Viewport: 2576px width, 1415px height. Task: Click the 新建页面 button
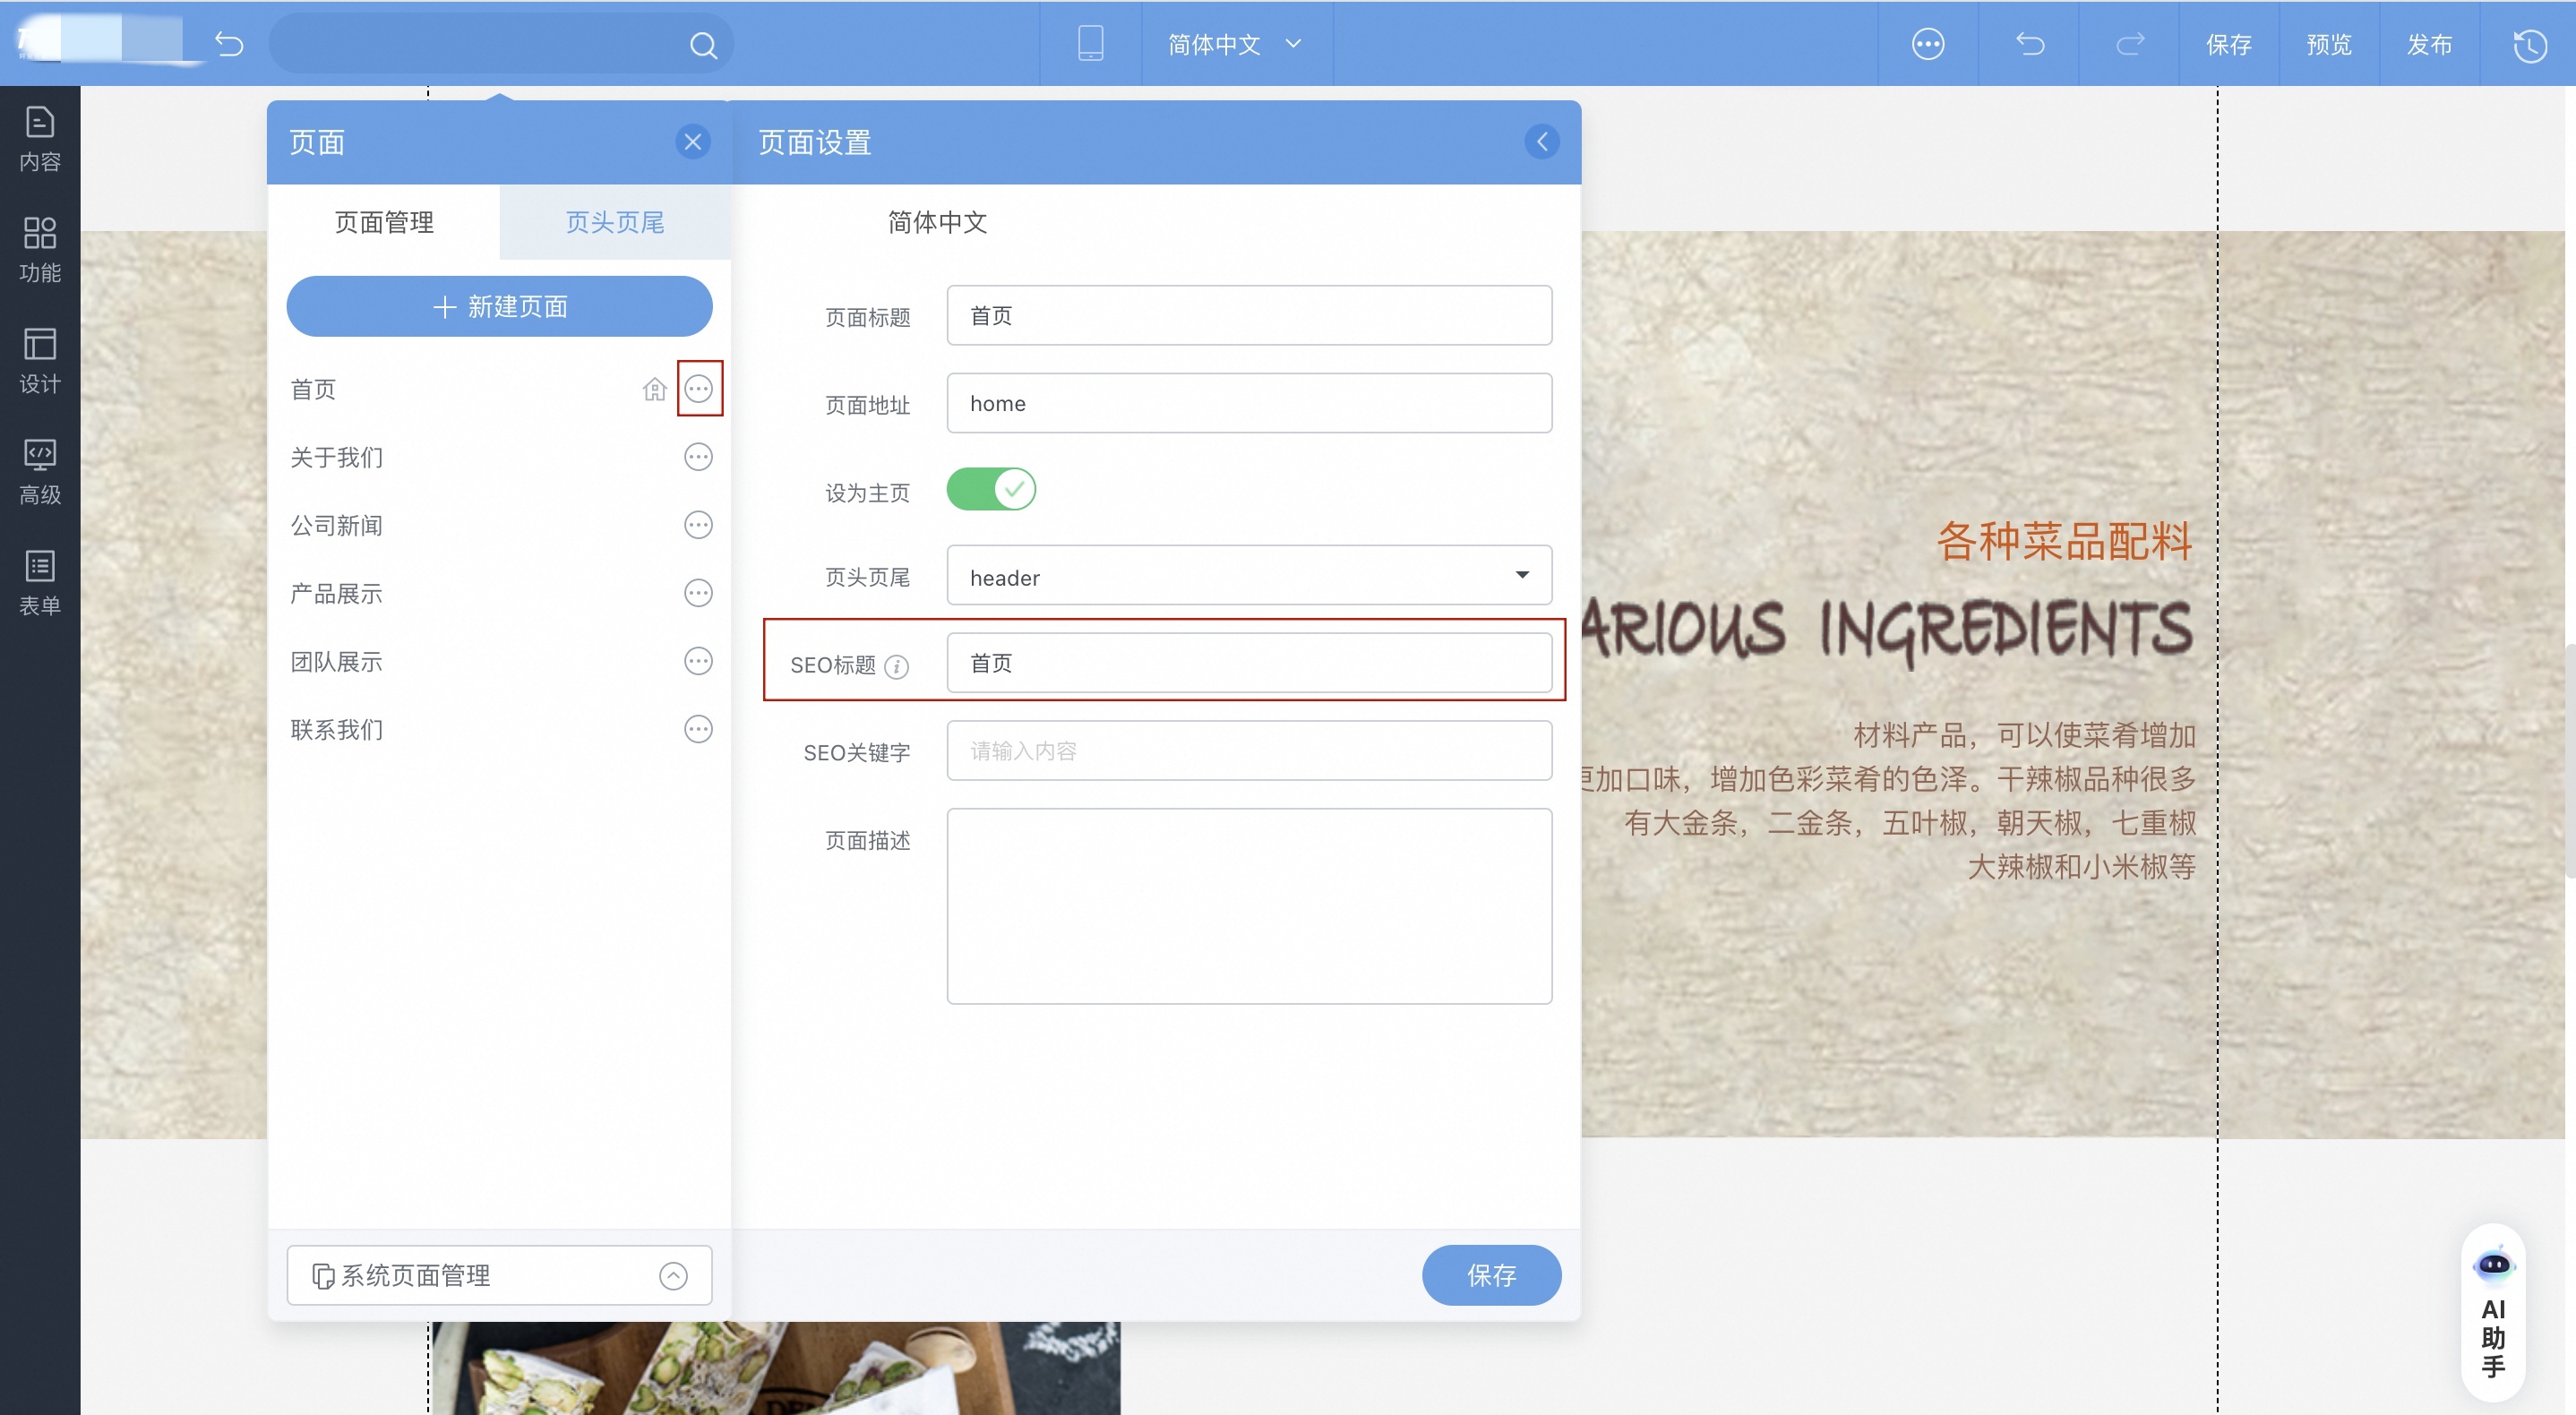499,306
